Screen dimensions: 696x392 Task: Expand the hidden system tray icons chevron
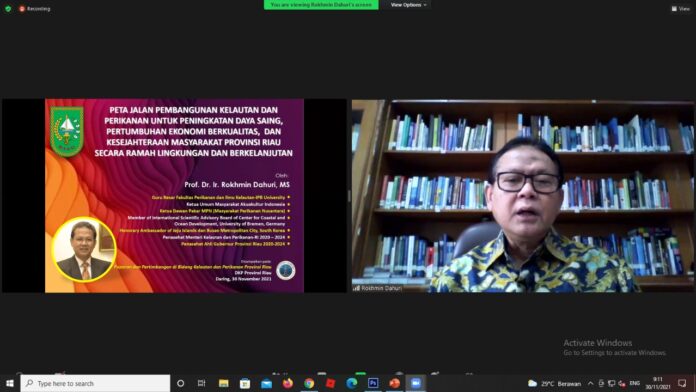click(x=590, y=384)
